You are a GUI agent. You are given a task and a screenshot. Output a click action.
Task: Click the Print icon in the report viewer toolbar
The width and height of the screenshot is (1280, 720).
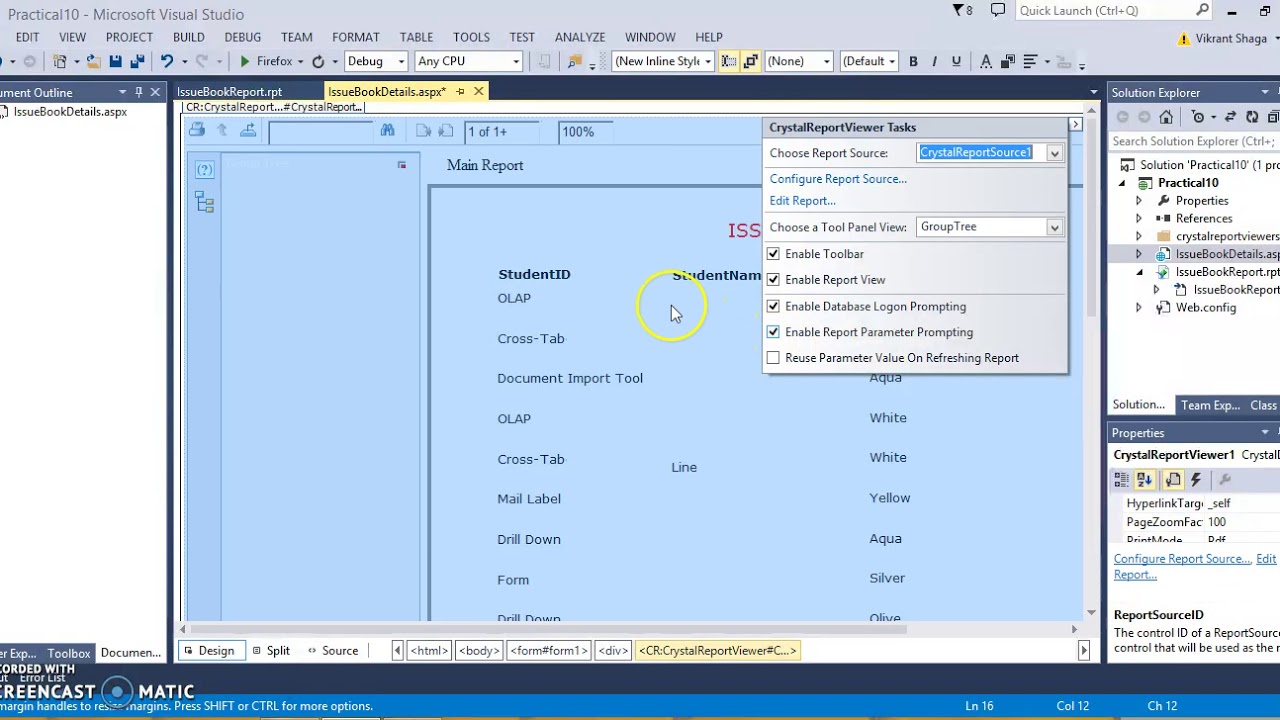[x=197, y=130]
